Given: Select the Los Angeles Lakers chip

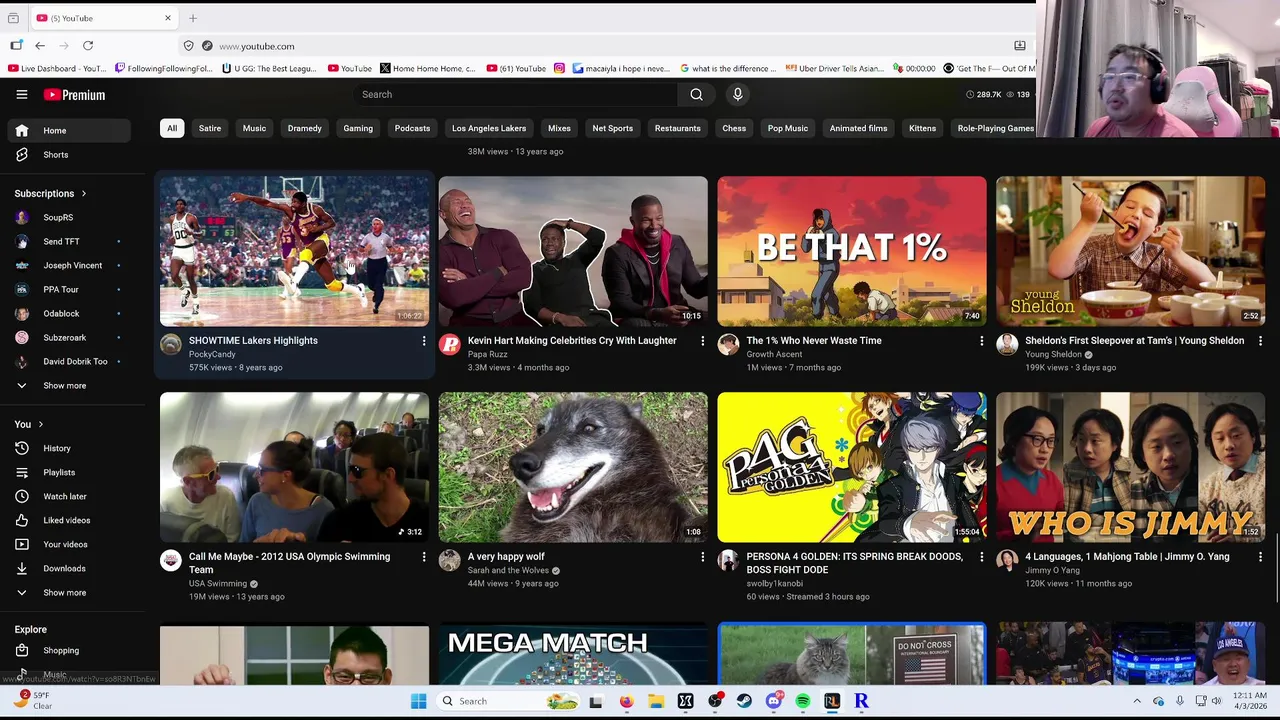Looking at the screenshot, I should tap(489, 128).
